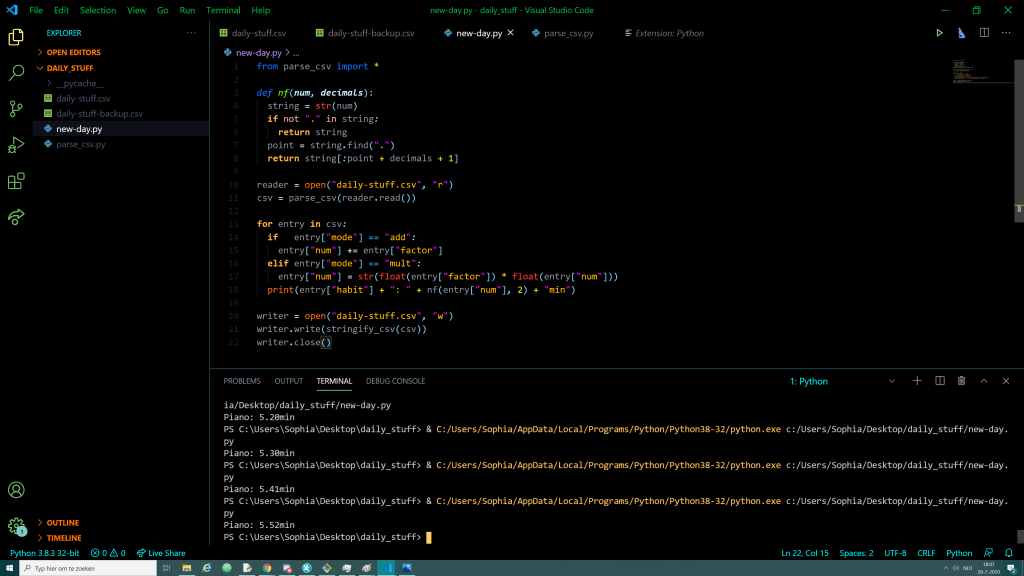Open the Search view in activity bar
The image size is (1024, 576).
[x=16, y=73]
